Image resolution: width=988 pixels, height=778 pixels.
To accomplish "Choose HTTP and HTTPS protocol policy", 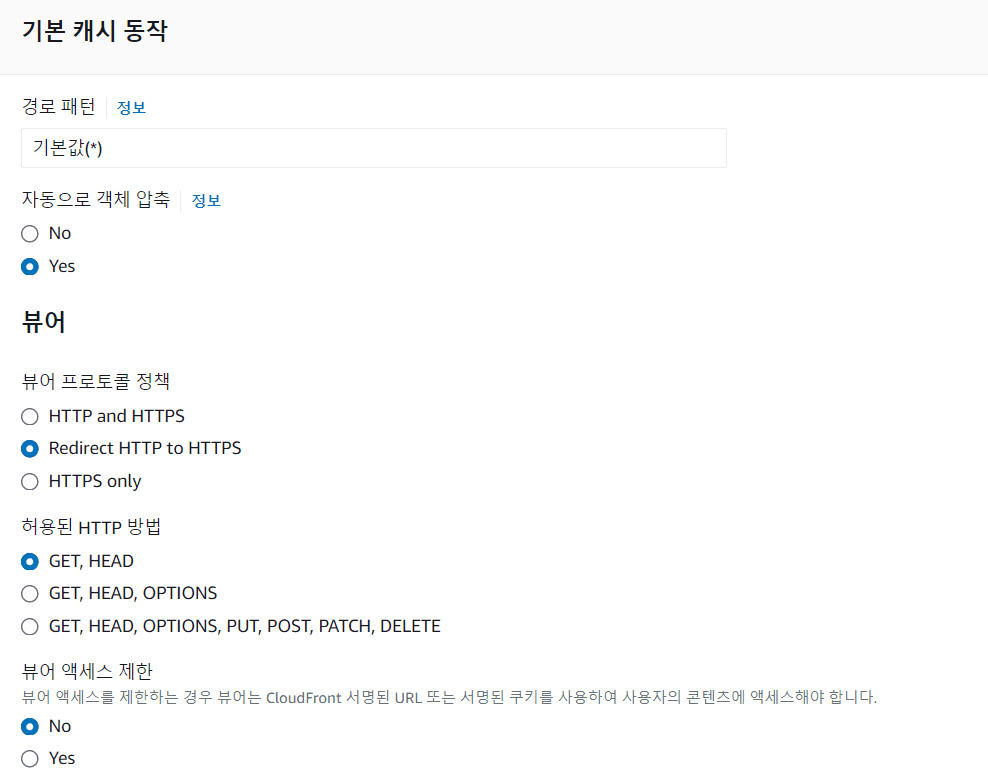I will (30, 416).
